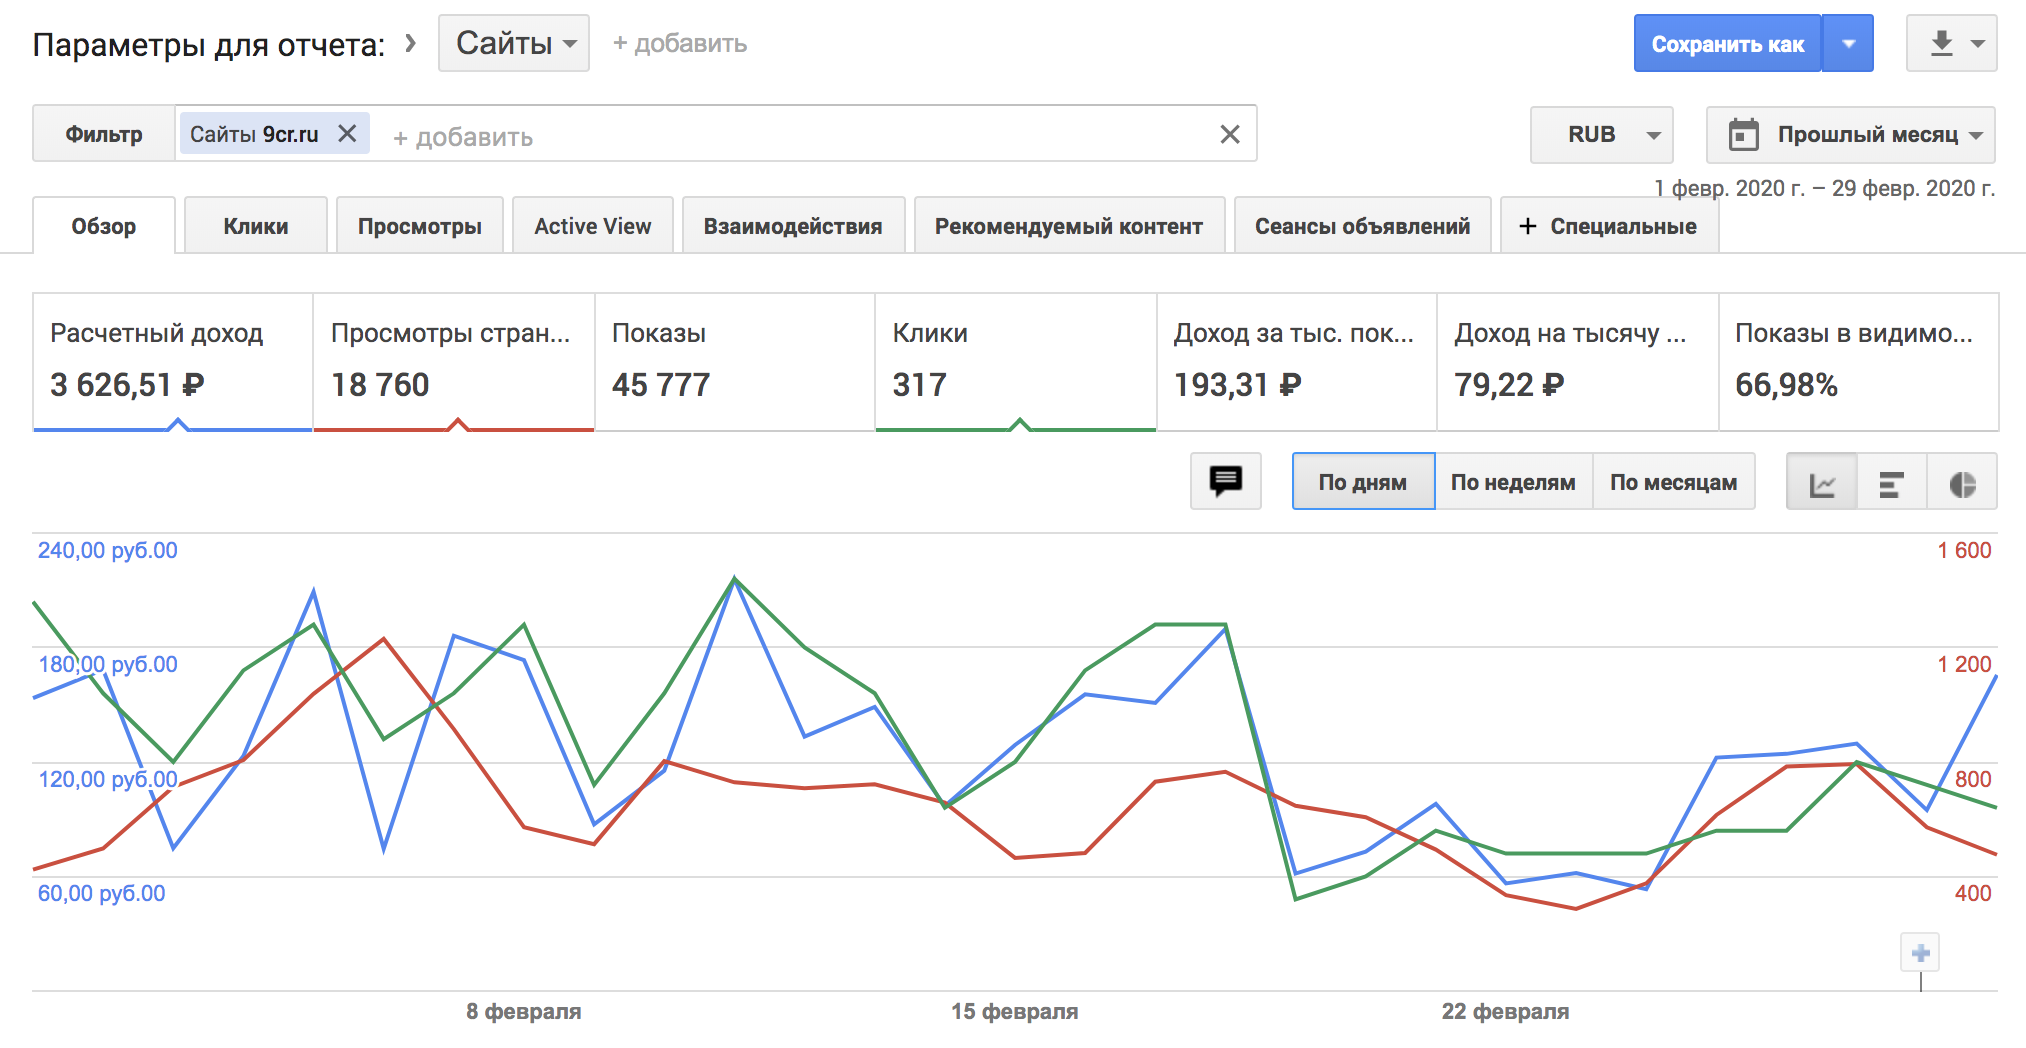Viewport: 2026px width, 1048px height.
Task: Clear all filters with the X icon
Action: pos(1230,134)
